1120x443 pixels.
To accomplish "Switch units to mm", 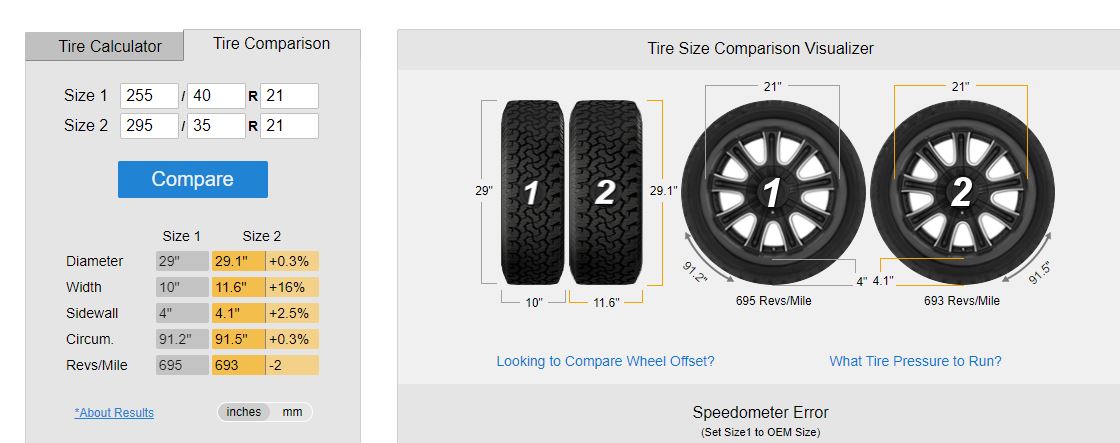I will point(292,412).
